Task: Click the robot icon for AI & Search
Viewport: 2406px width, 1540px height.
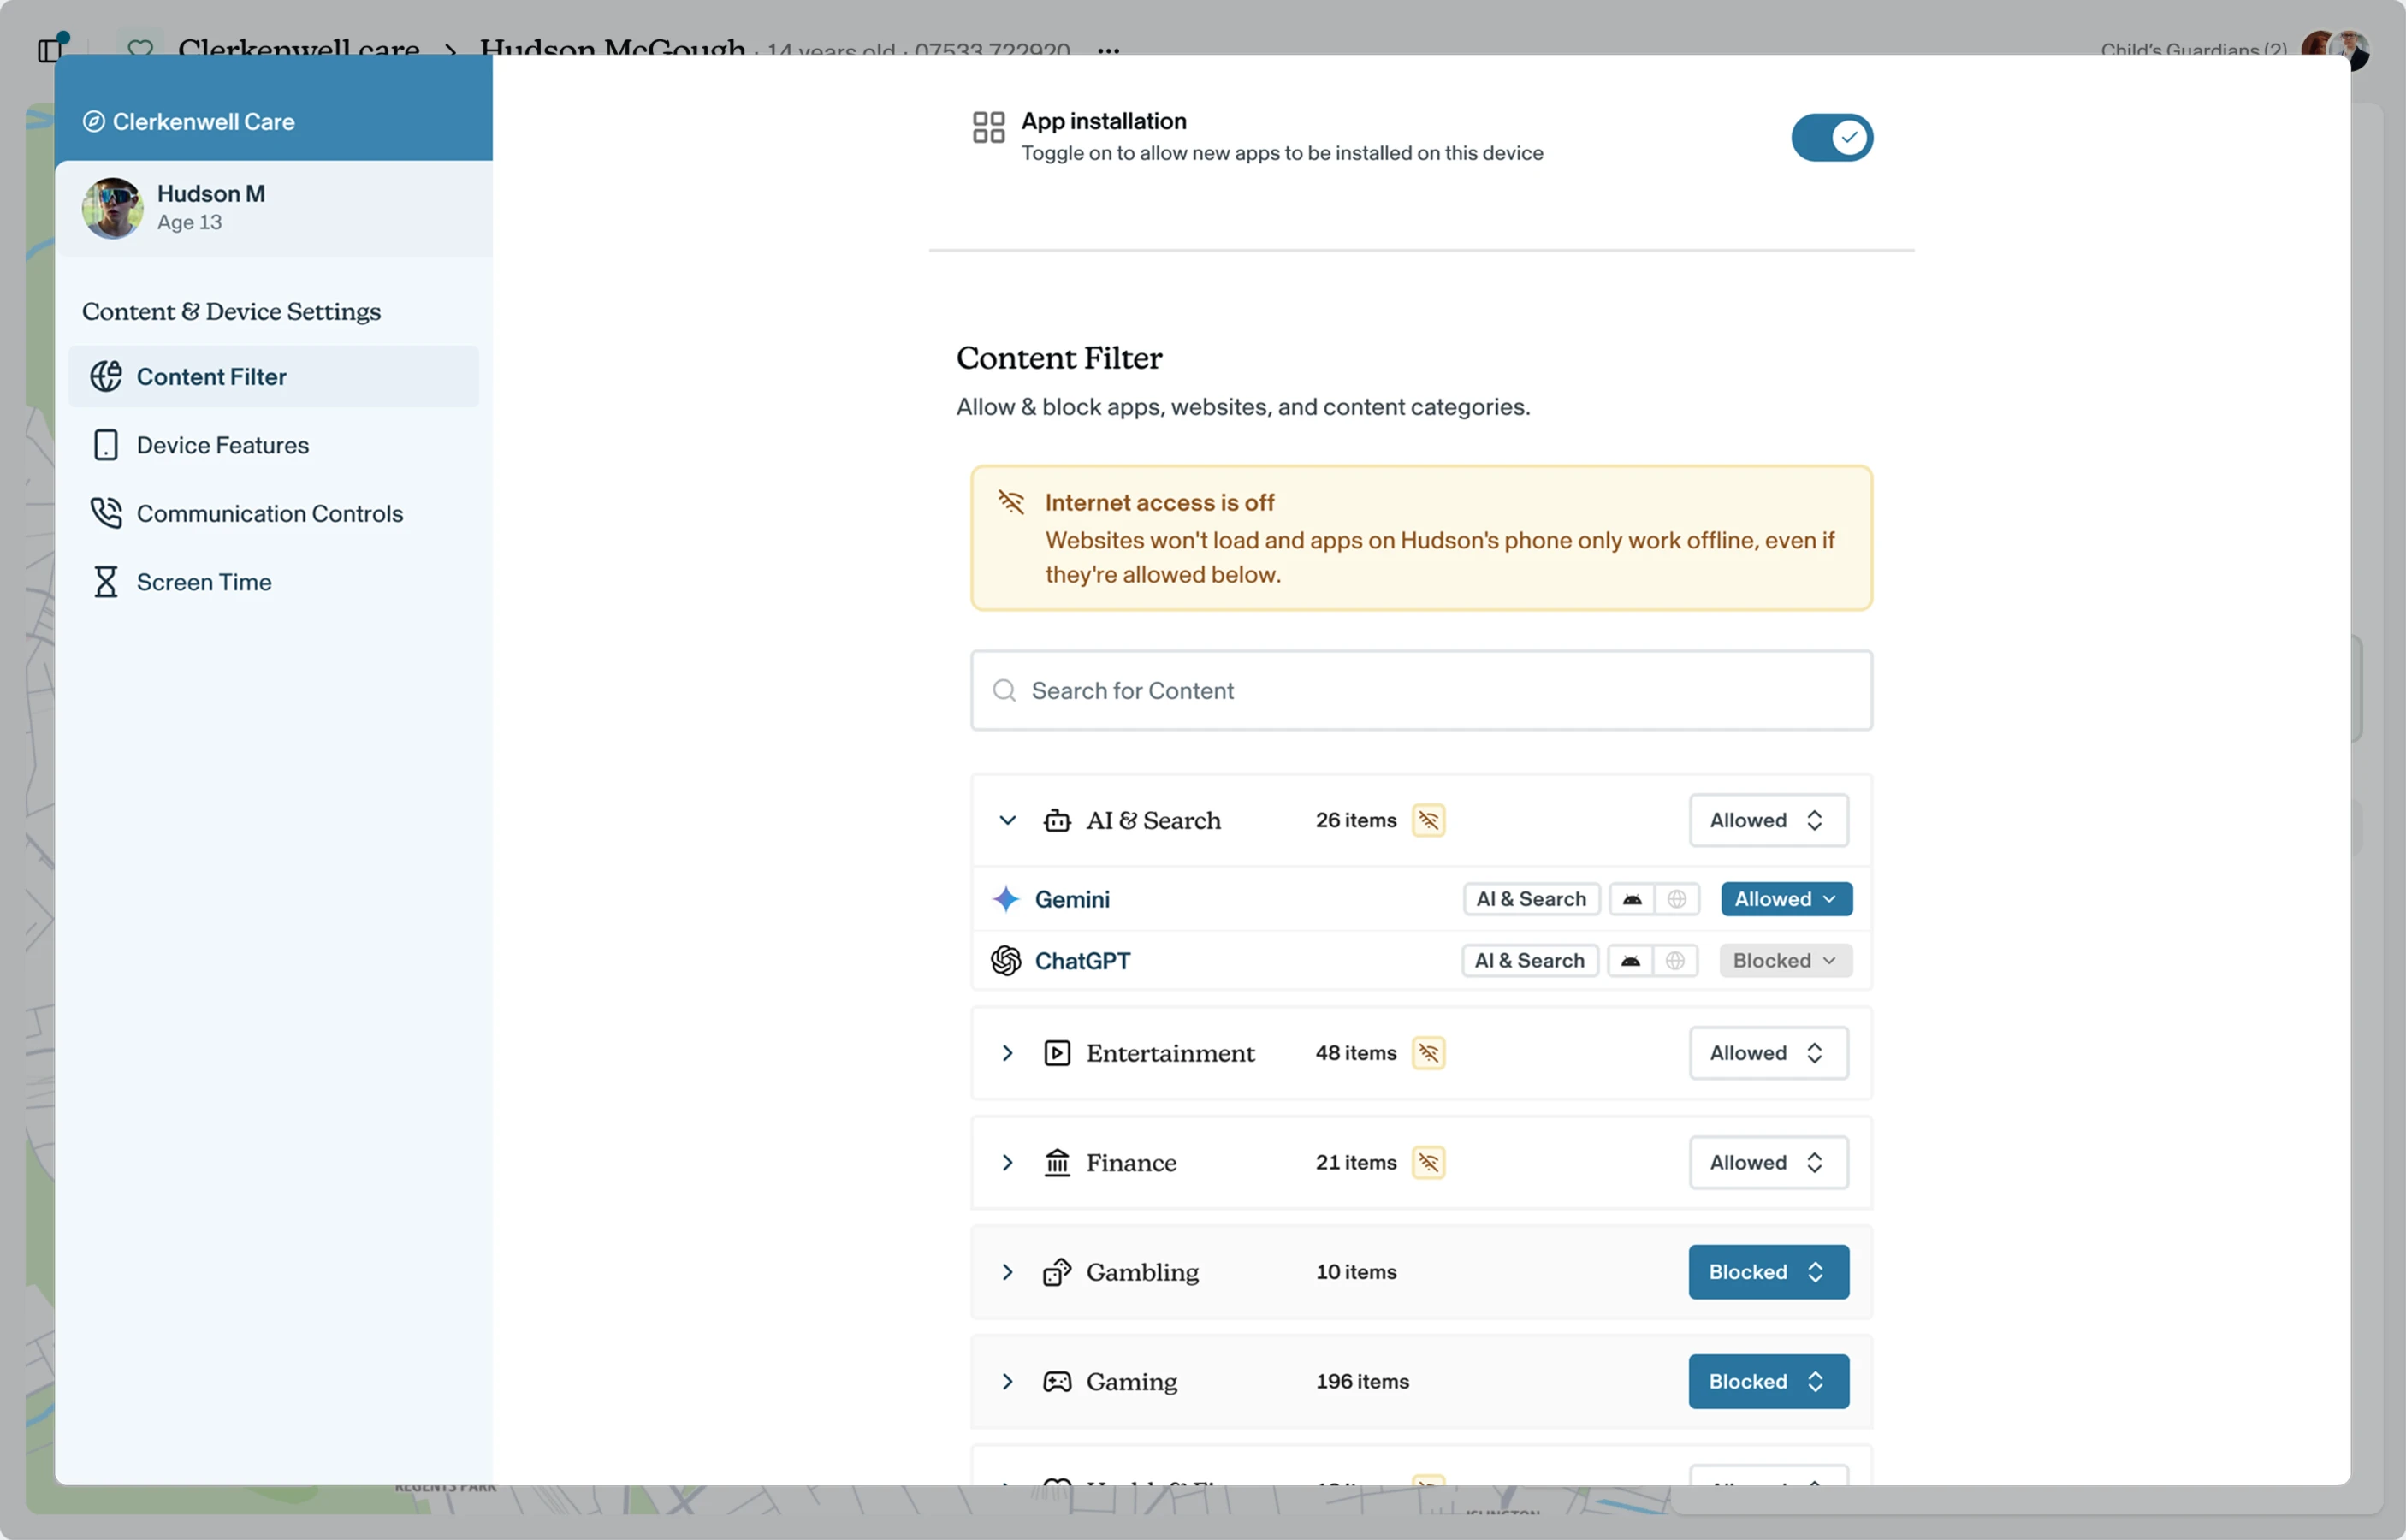Action: pos(1056,820)
